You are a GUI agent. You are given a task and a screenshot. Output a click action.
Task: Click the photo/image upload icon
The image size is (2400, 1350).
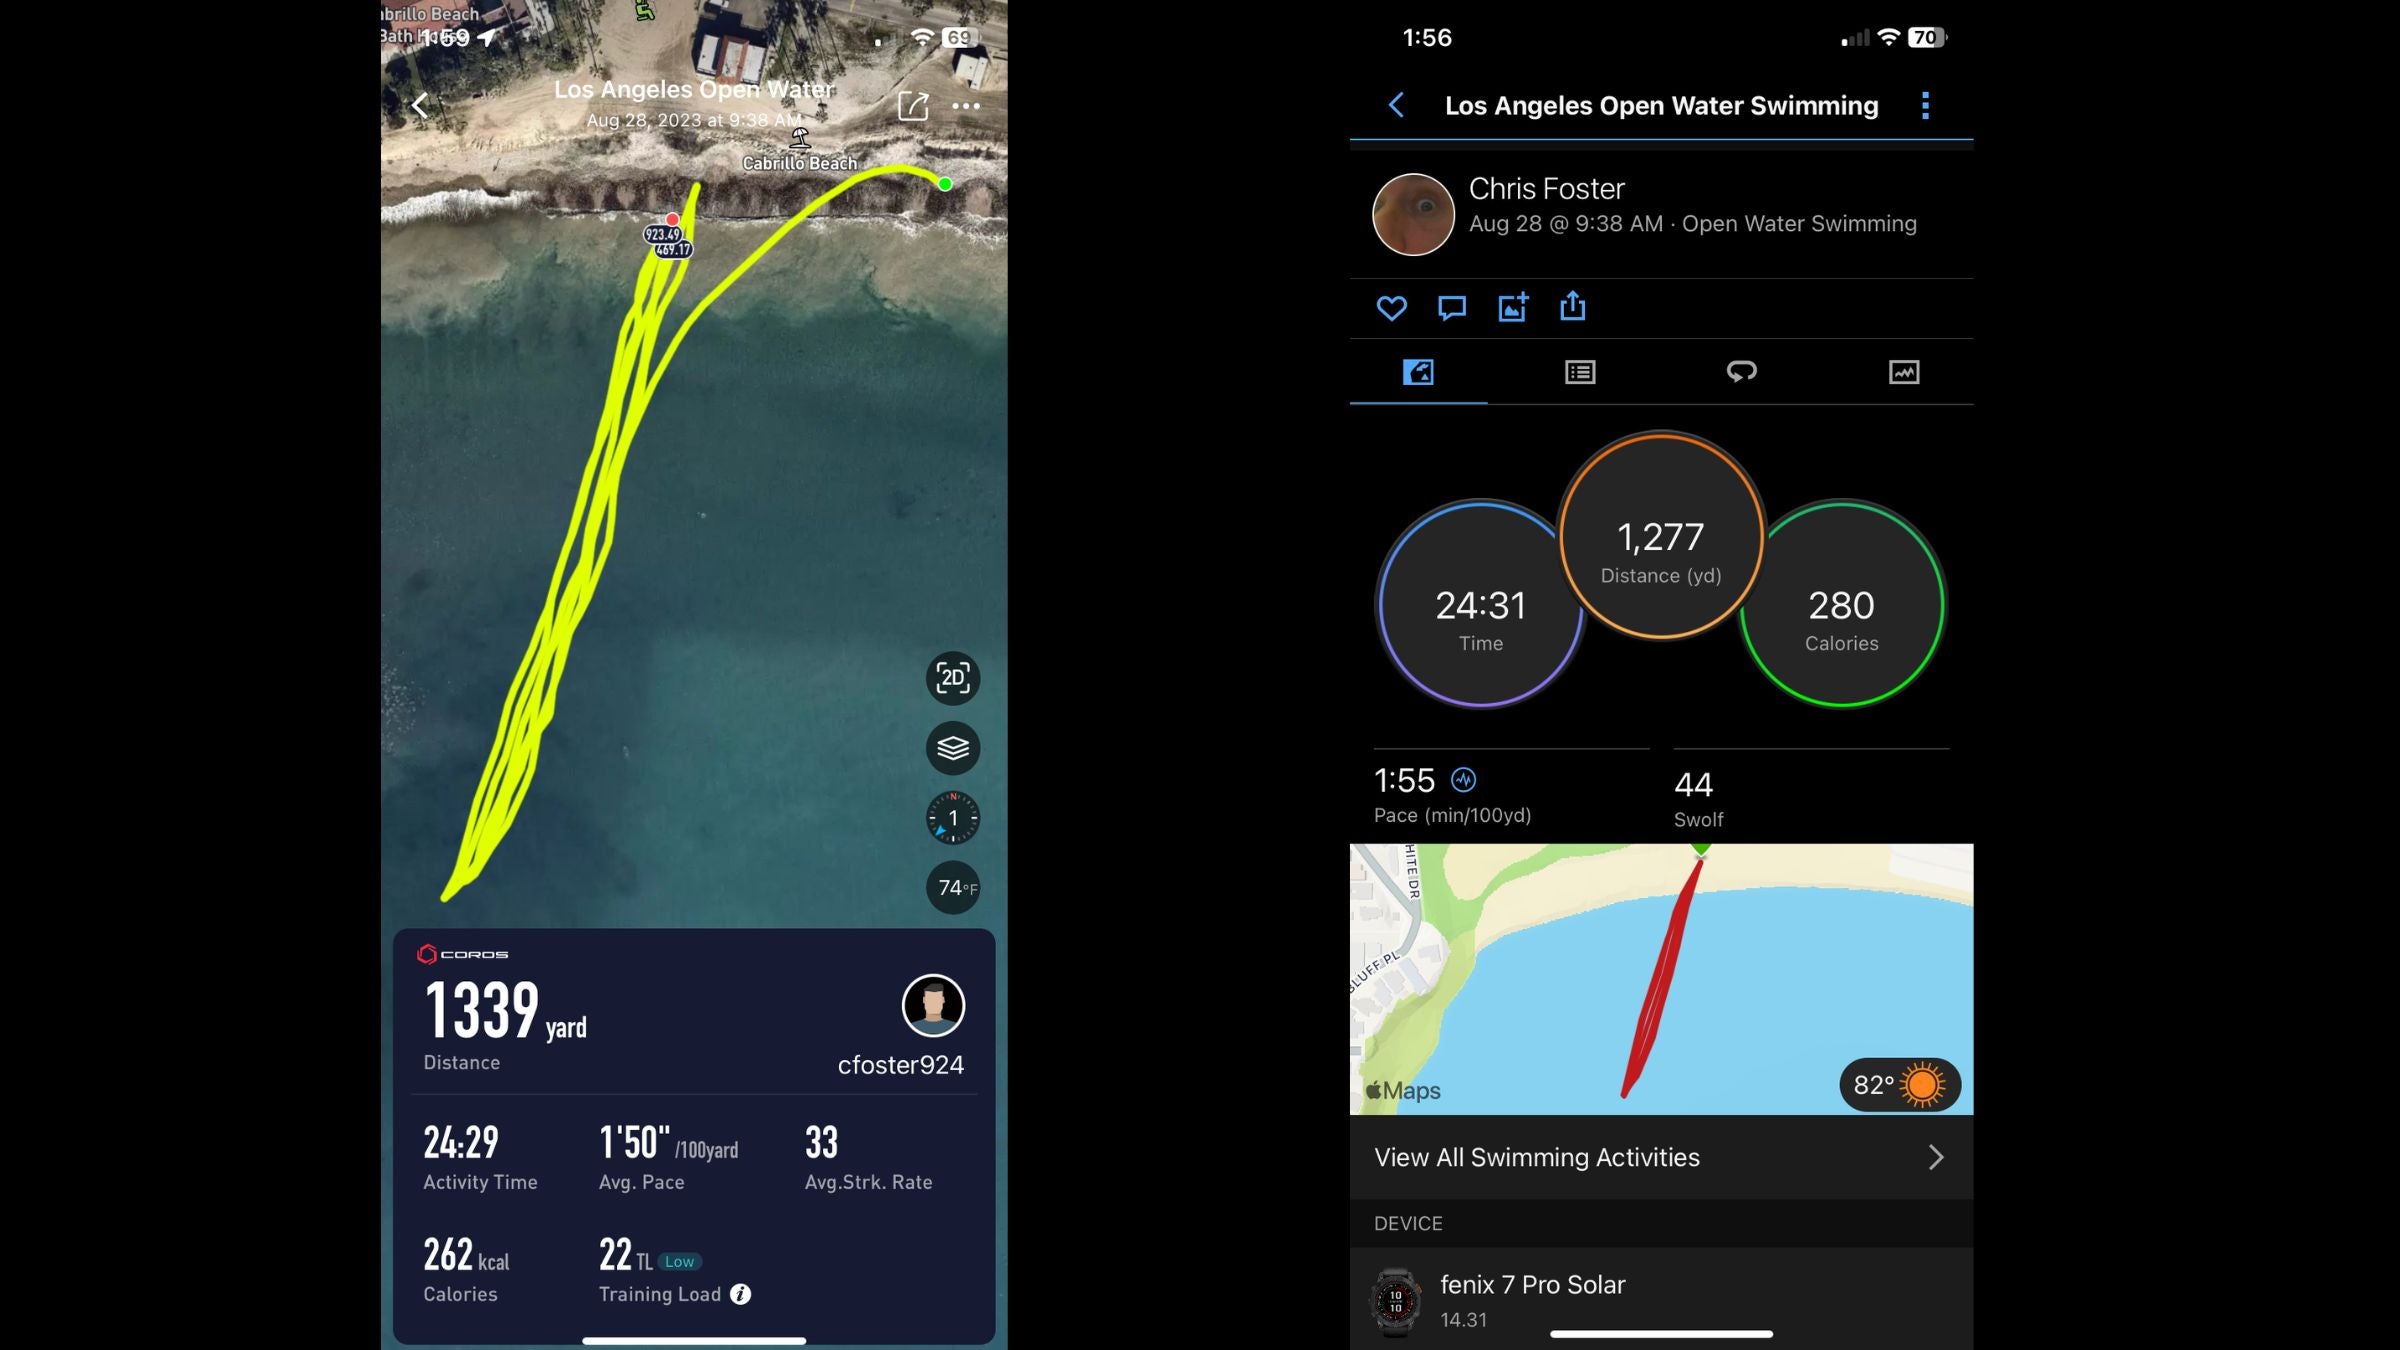point(1512,308)
